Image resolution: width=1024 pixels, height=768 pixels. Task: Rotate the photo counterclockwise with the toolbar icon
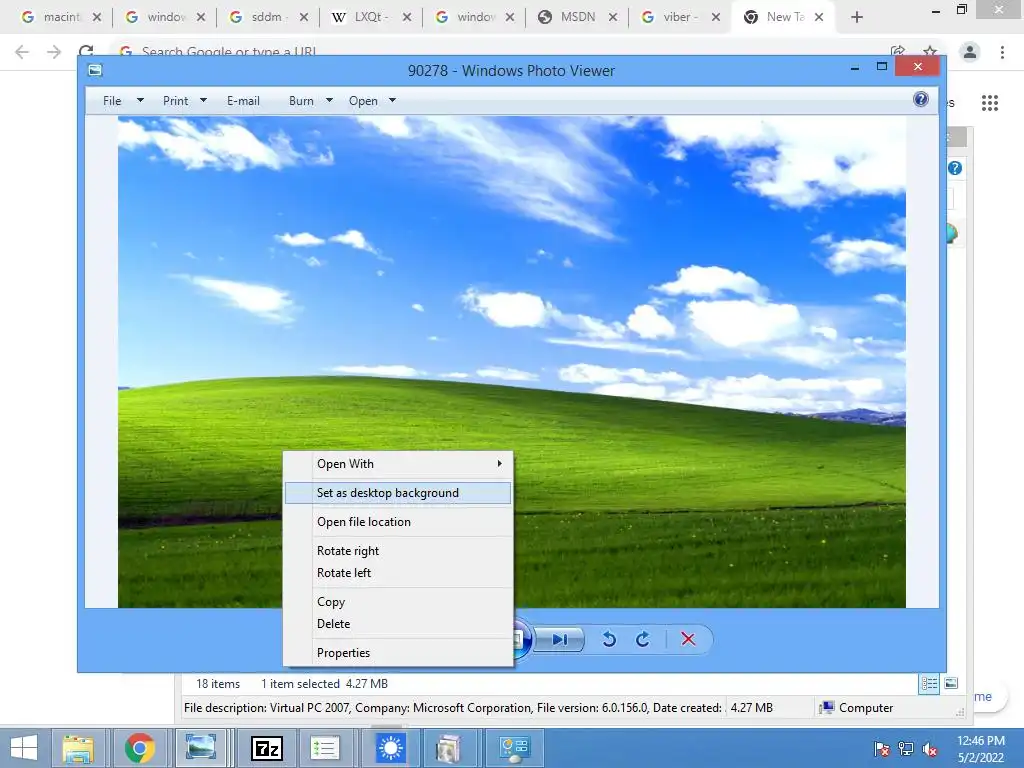[x=609, y=639]
